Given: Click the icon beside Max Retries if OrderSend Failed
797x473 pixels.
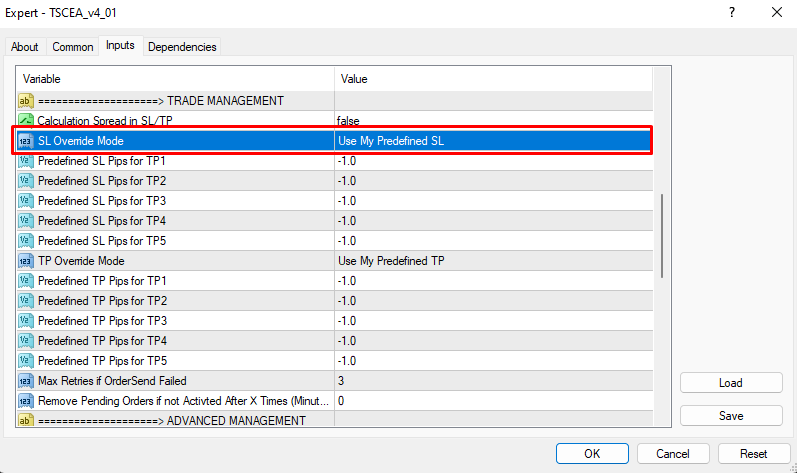Looking at the screenshot, I should [x=26, y=381].
